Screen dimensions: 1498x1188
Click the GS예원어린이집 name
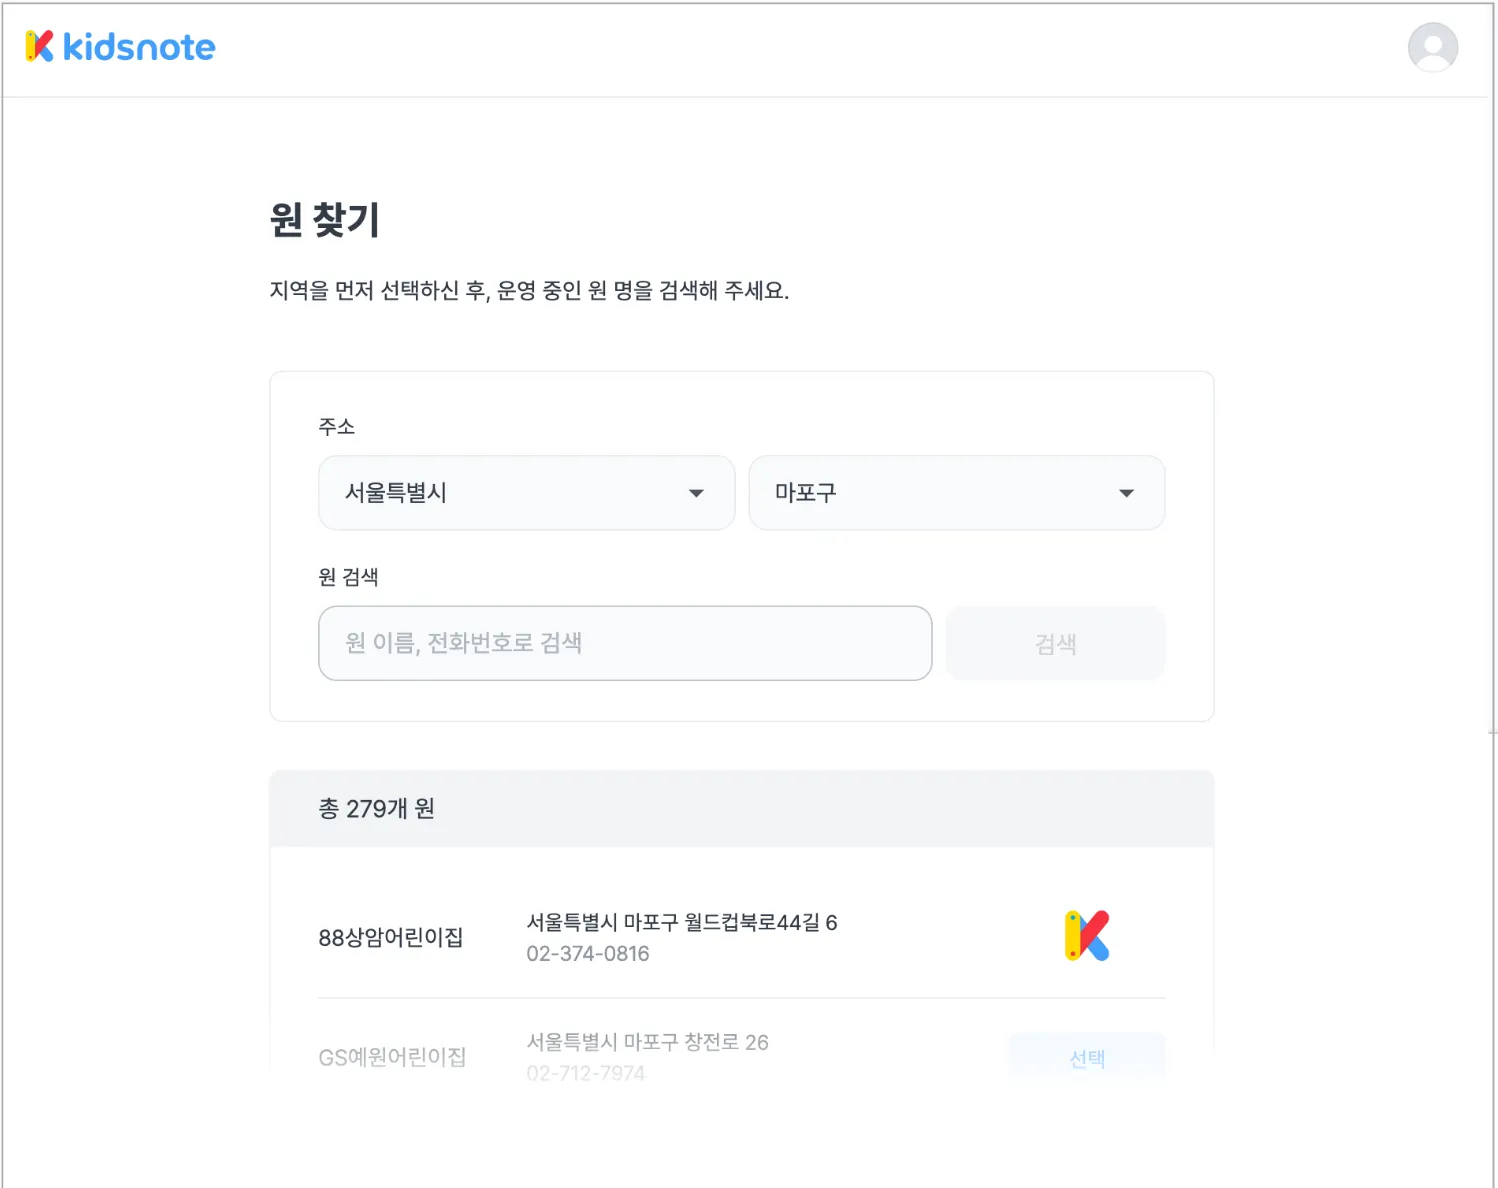pos(392,1057)
